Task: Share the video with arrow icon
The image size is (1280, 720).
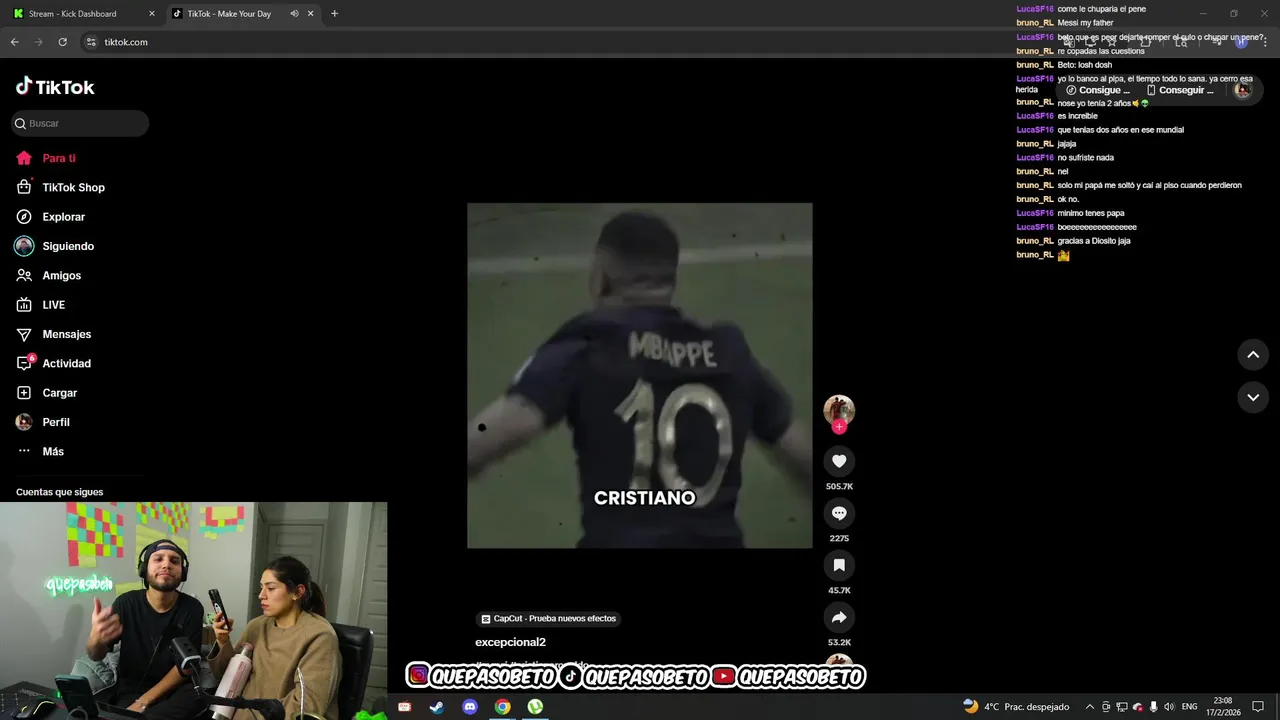Action: (839, 617)
